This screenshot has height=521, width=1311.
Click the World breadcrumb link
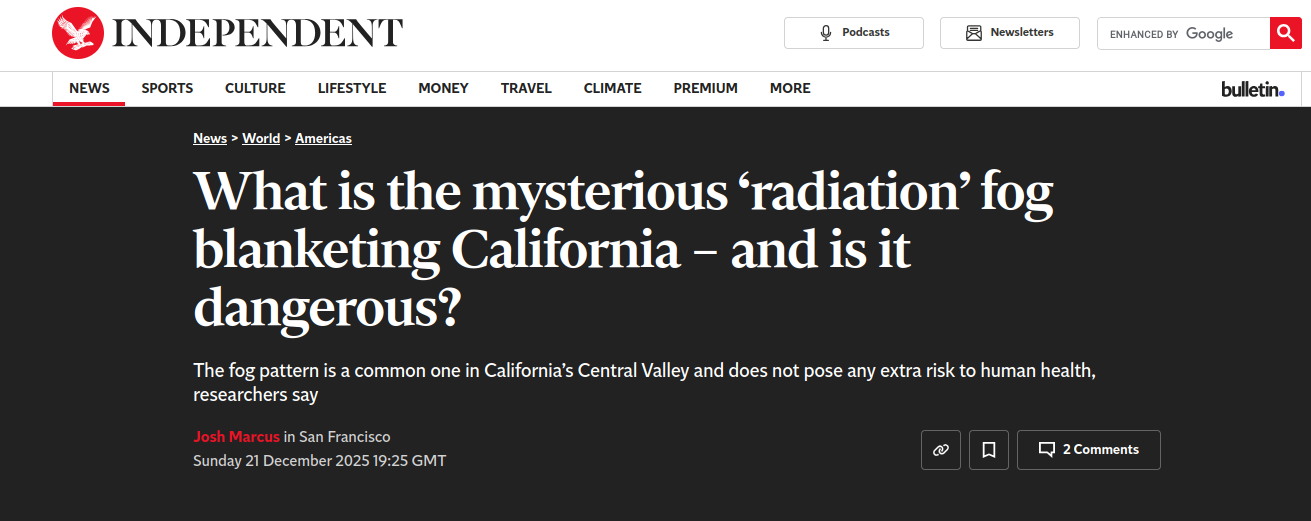261,138
